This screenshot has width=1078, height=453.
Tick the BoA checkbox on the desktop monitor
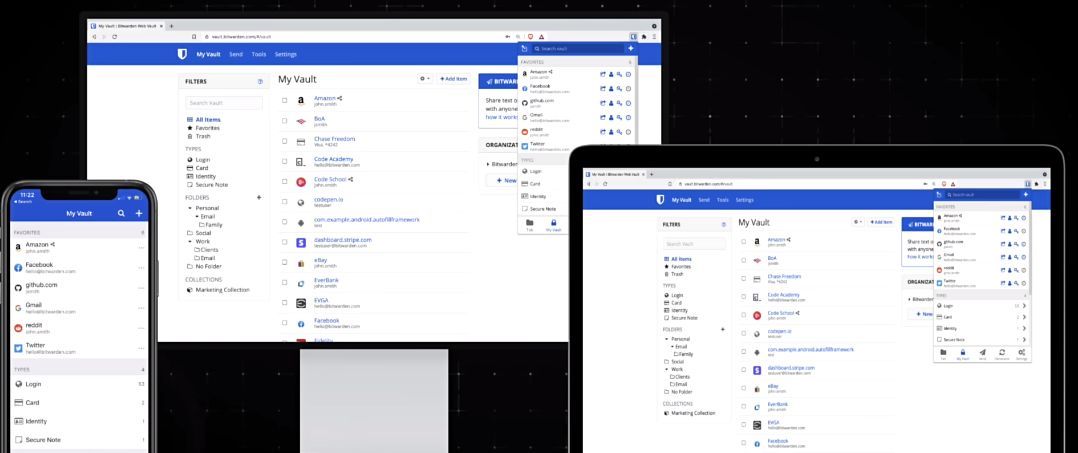pos(285,120)
